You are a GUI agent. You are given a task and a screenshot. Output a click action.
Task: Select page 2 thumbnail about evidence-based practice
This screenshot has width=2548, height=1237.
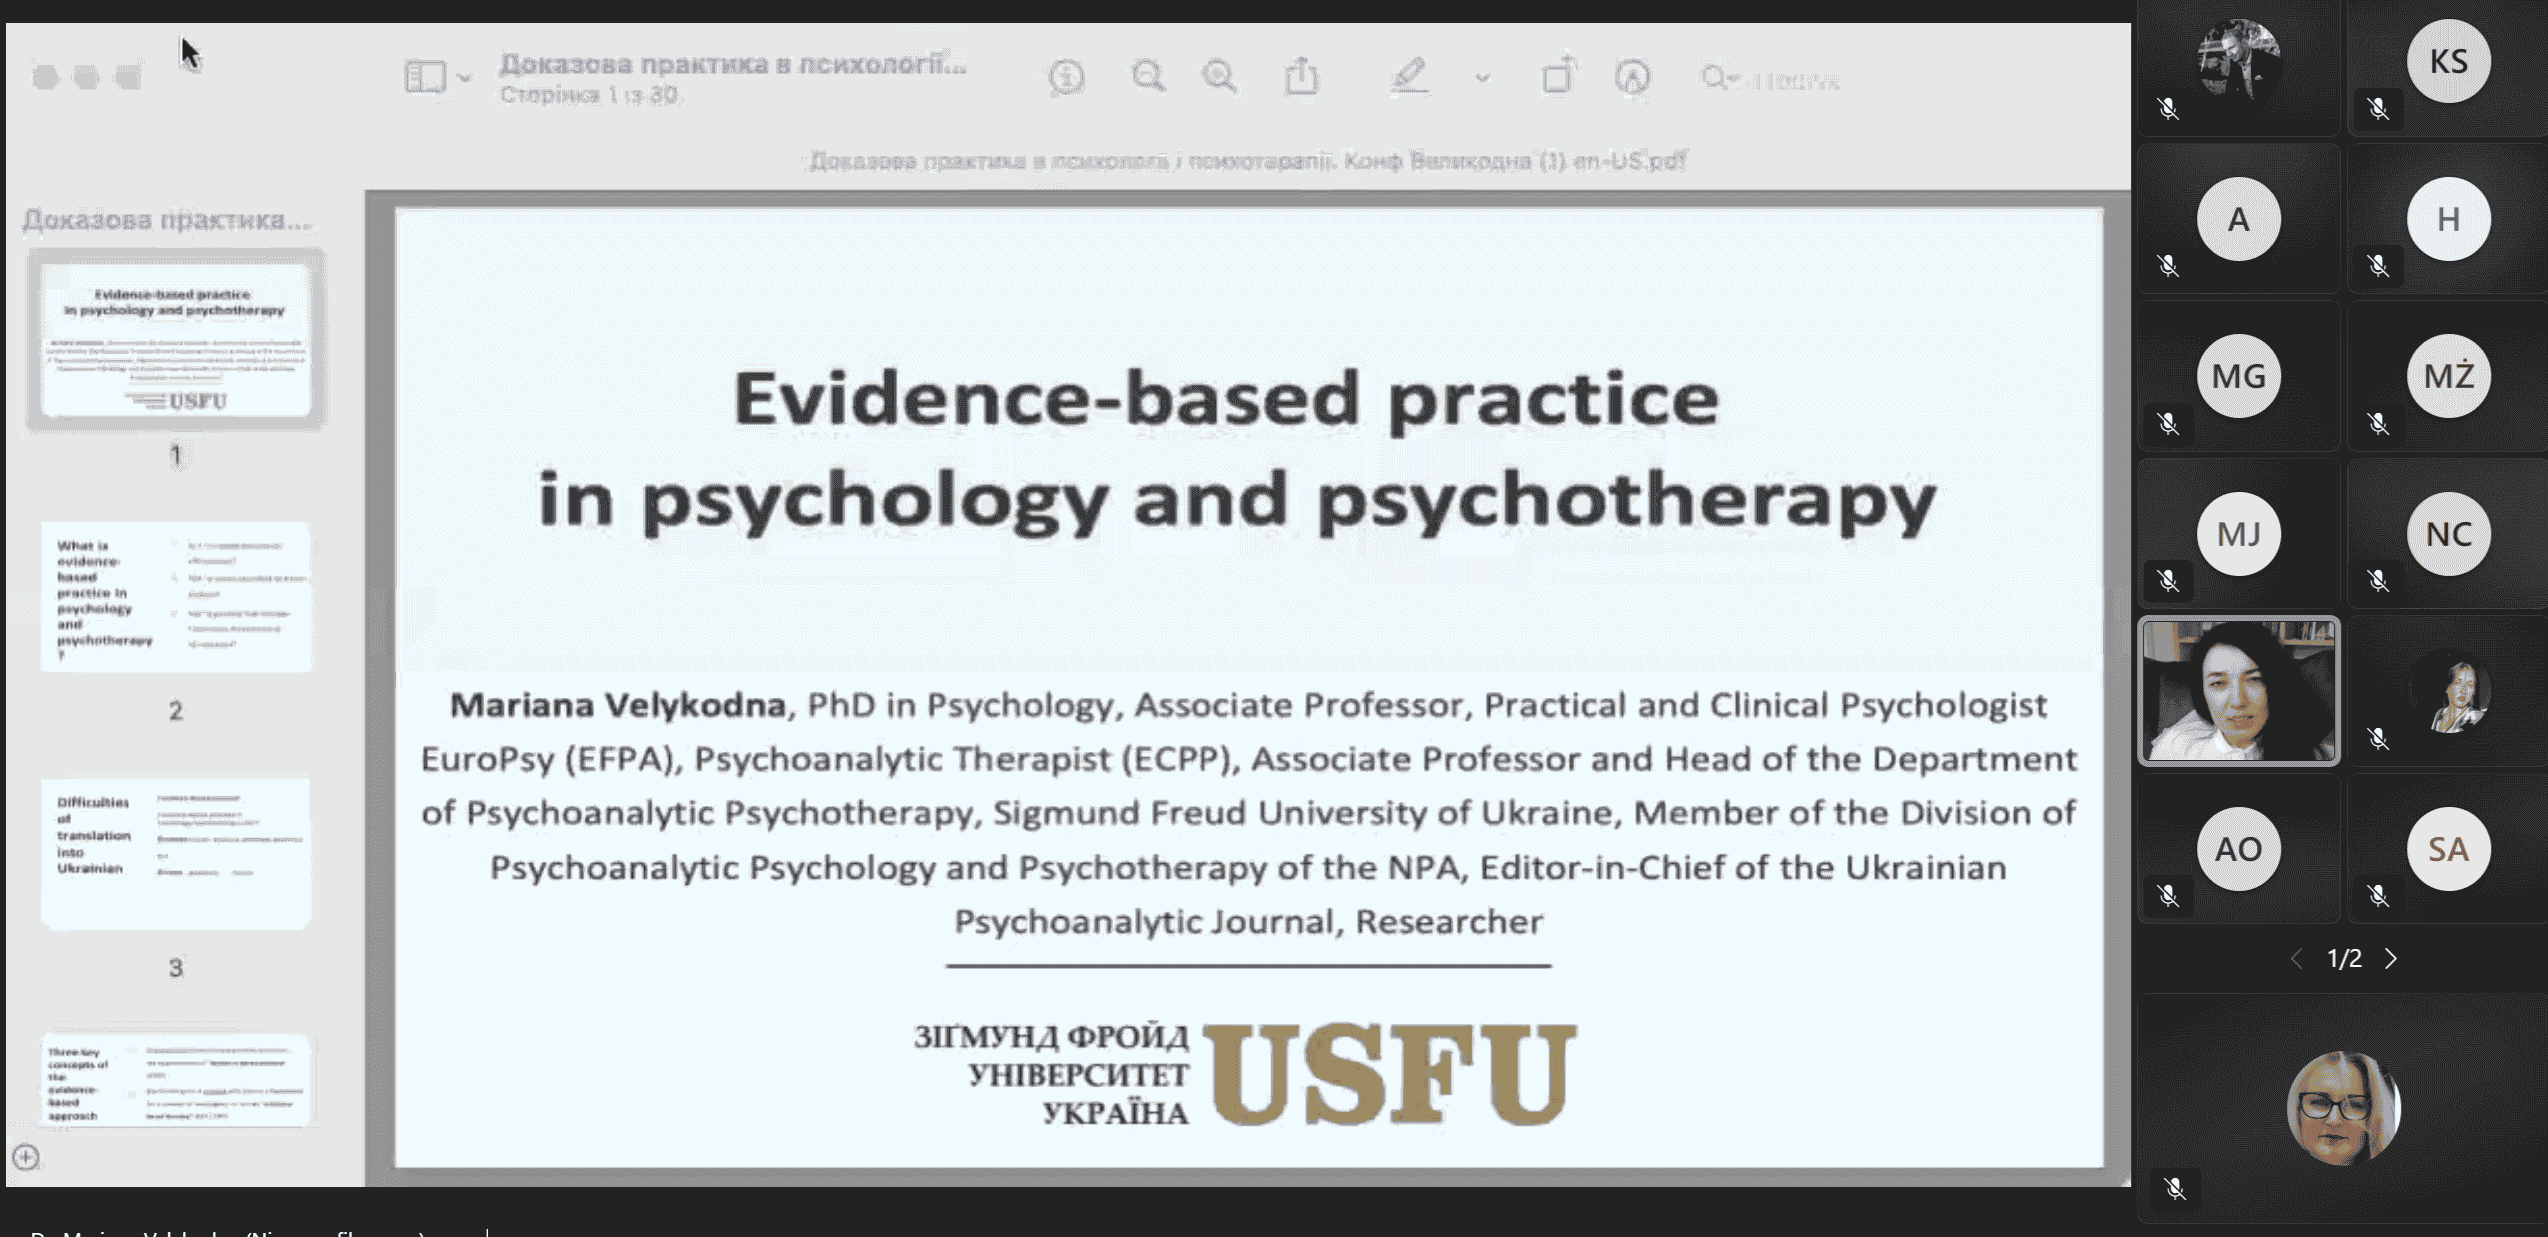coord(176,597)
